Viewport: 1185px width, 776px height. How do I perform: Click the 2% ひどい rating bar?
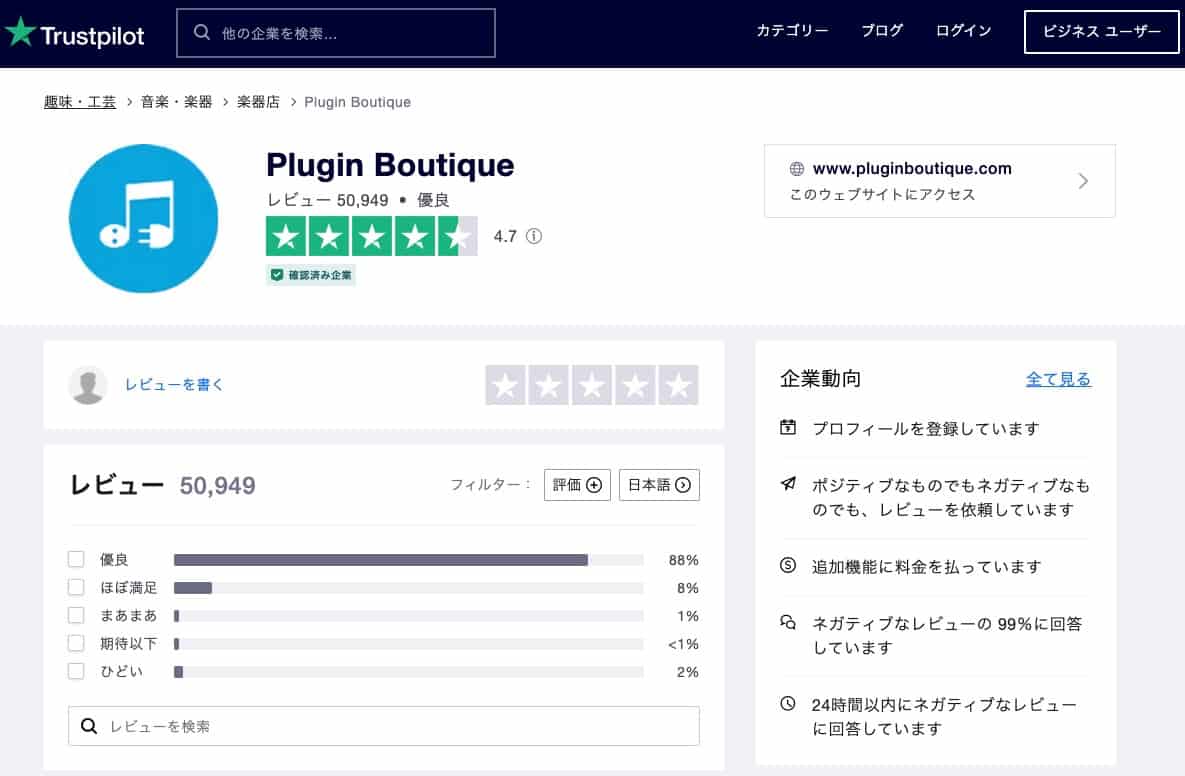(409, 672)
